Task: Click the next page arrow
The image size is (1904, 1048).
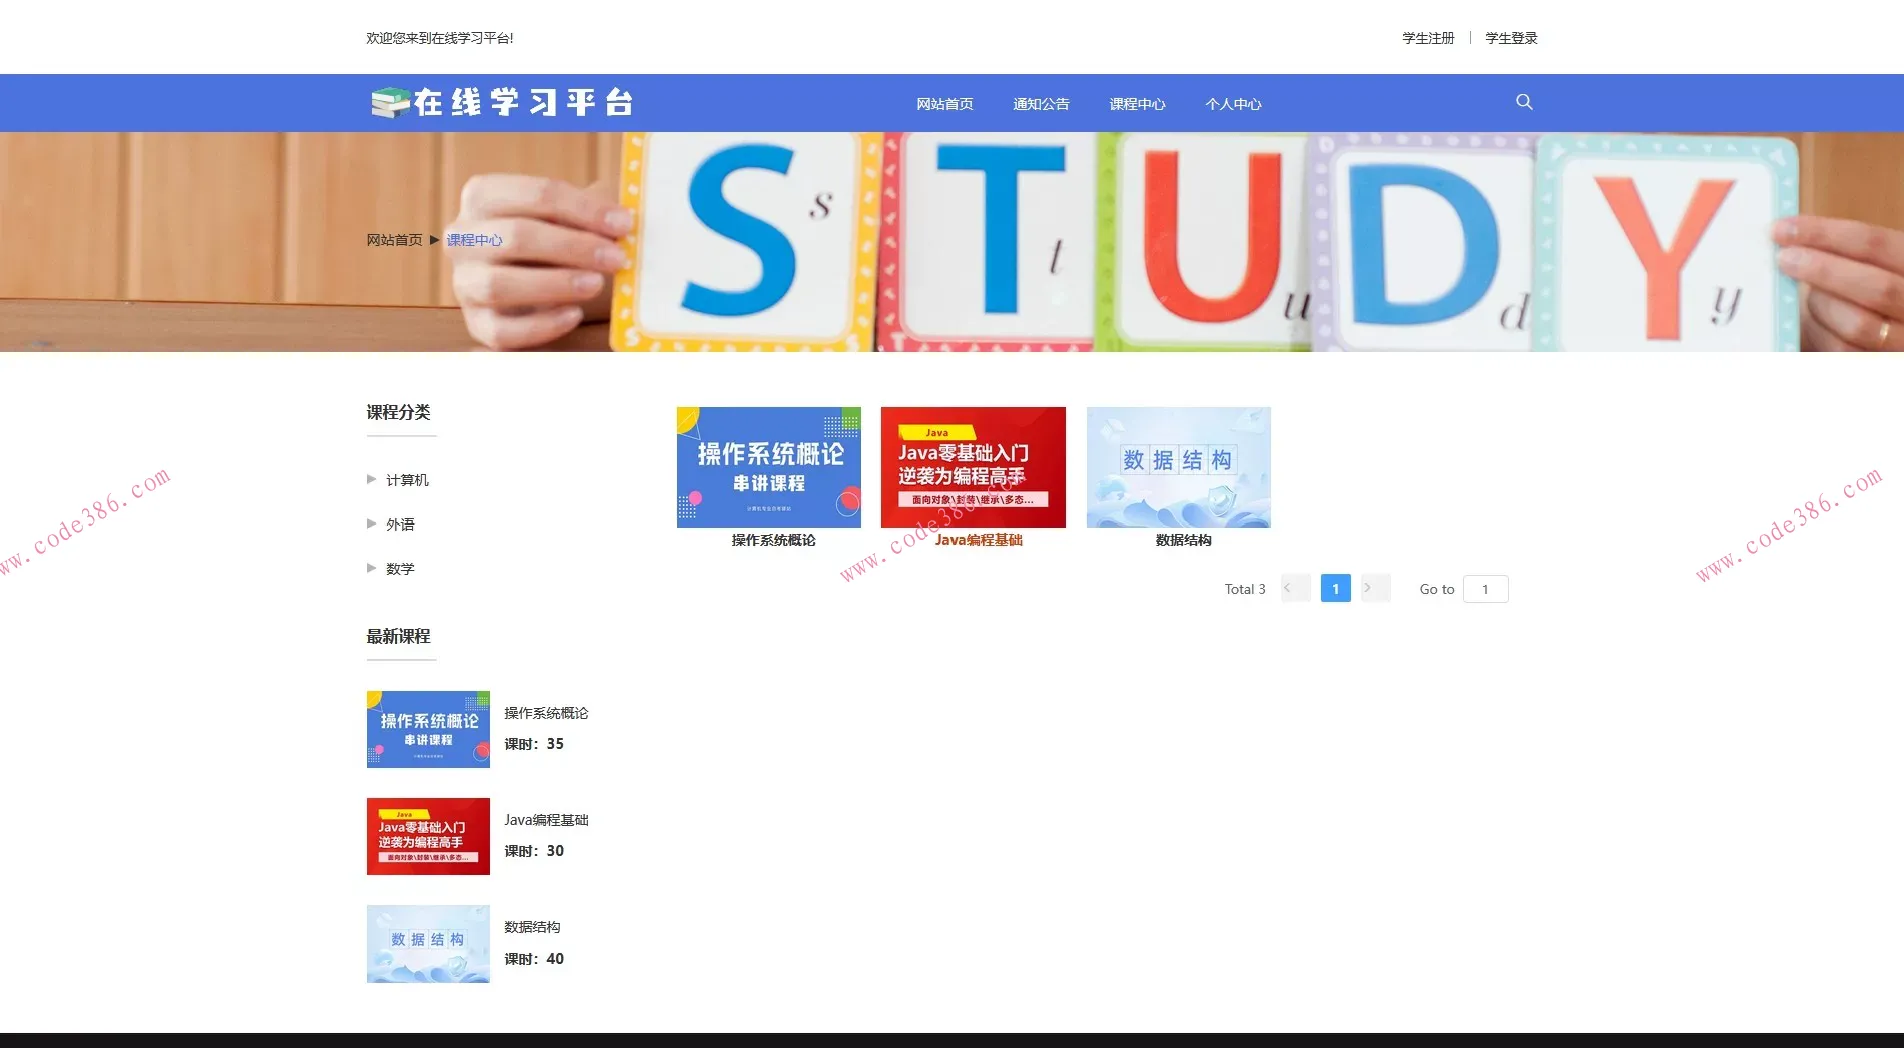Action: pyautogui.click(x=1375, y=588)
